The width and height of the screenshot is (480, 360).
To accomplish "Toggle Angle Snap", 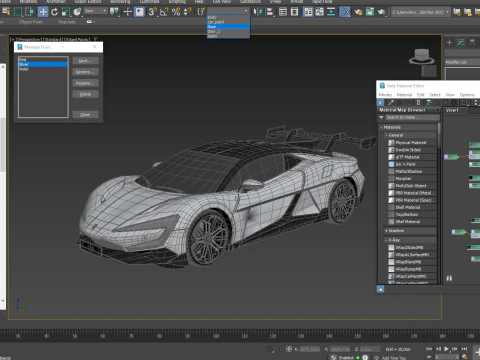I will (x=164, y=12).
